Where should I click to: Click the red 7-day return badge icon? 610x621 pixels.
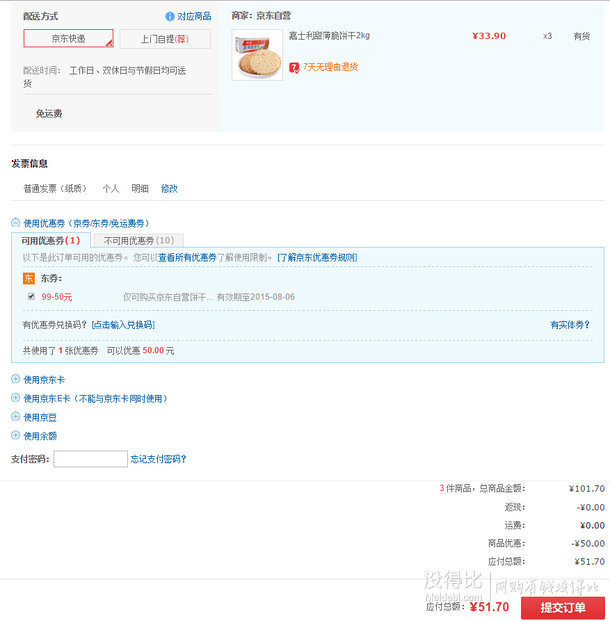pos(294,68)
